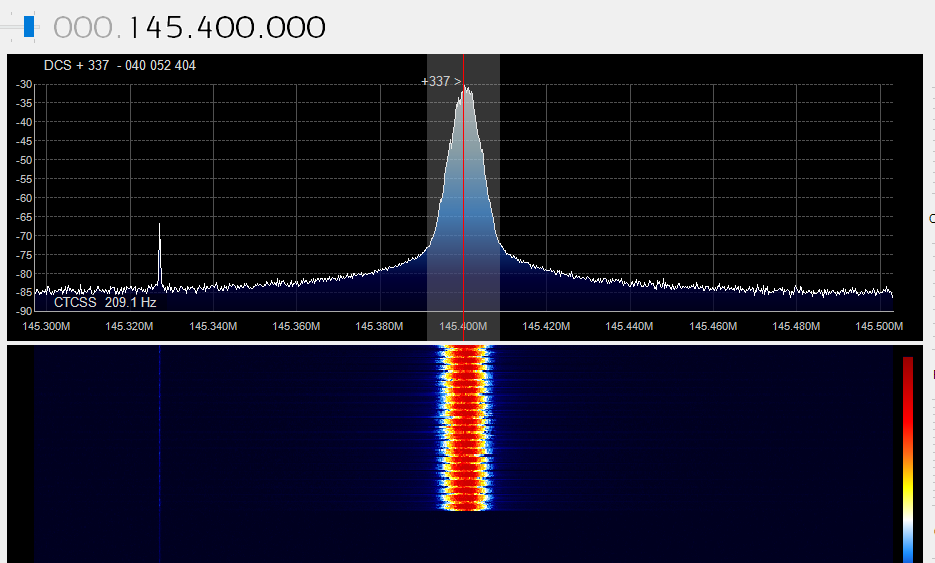This screenshot has width=935, height=563.
Task: Click the CTCSS 209.1 Hz tone readout
Action: click(x=105, y=301)
